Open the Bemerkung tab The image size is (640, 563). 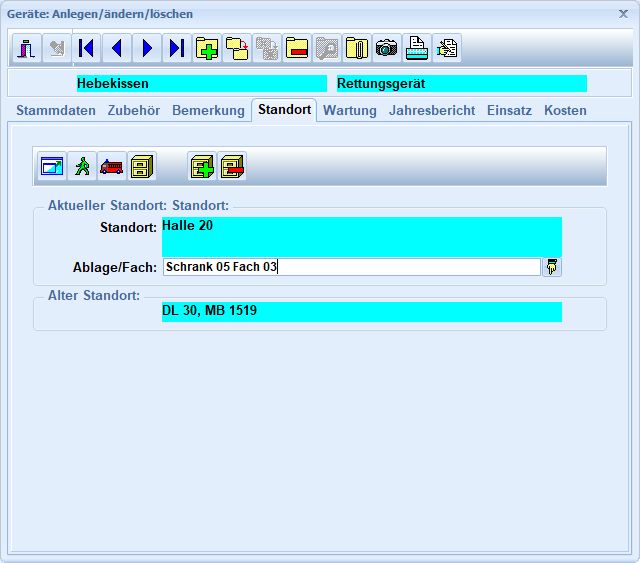[x=209, y=110]
